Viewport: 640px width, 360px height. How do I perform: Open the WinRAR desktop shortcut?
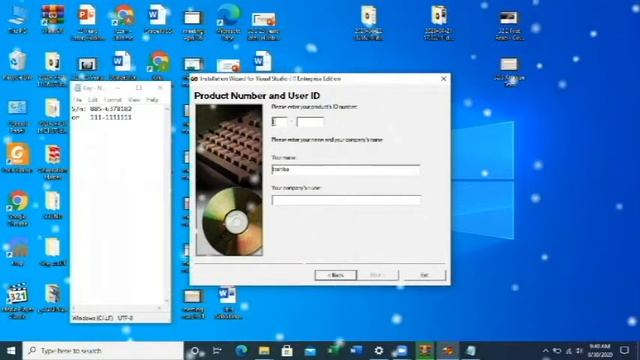(53, 19)
